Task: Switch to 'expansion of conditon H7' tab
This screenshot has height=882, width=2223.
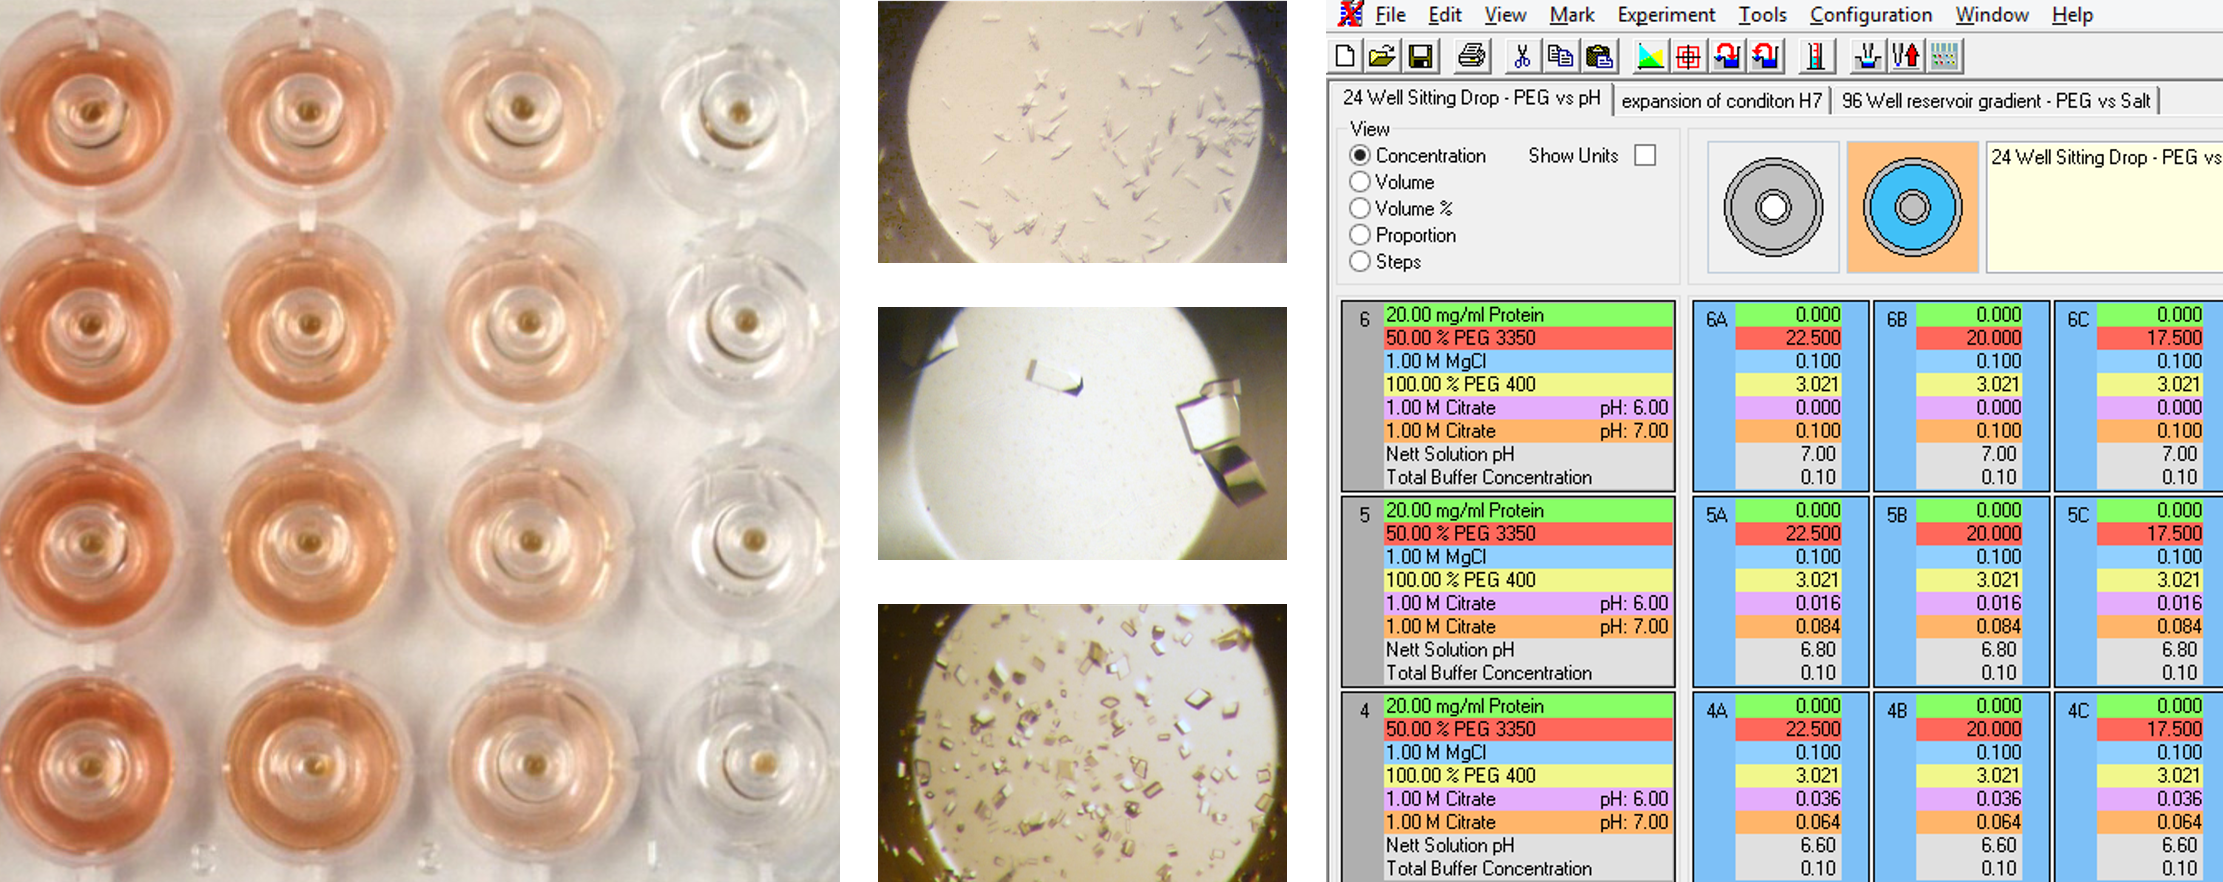Action: tap(1721, 101)
